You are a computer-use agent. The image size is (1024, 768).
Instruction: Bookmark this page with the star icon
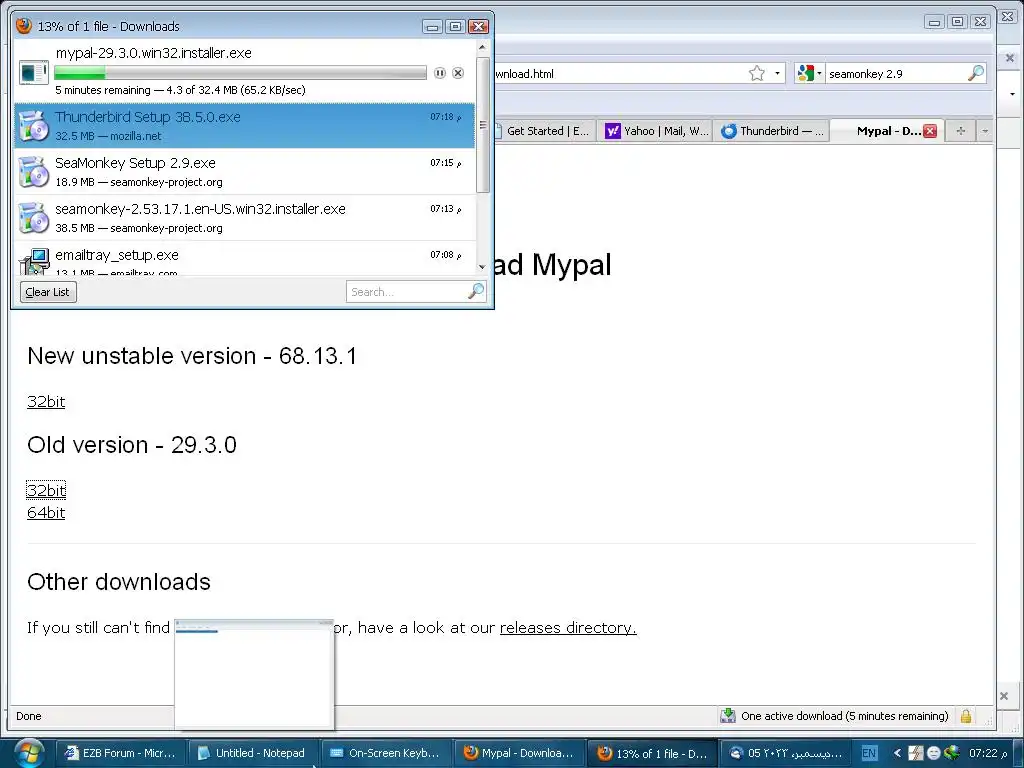pyautogui.click(x=756, y=73)
